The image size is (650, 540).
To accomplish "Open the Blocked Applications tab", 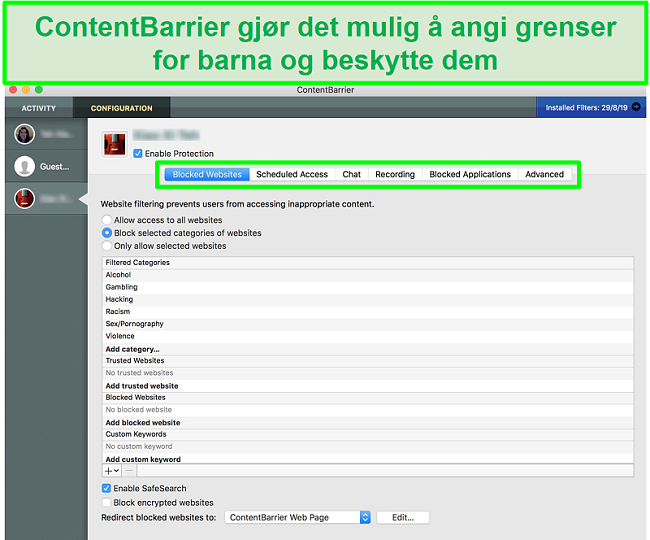I will coord(470,174).
